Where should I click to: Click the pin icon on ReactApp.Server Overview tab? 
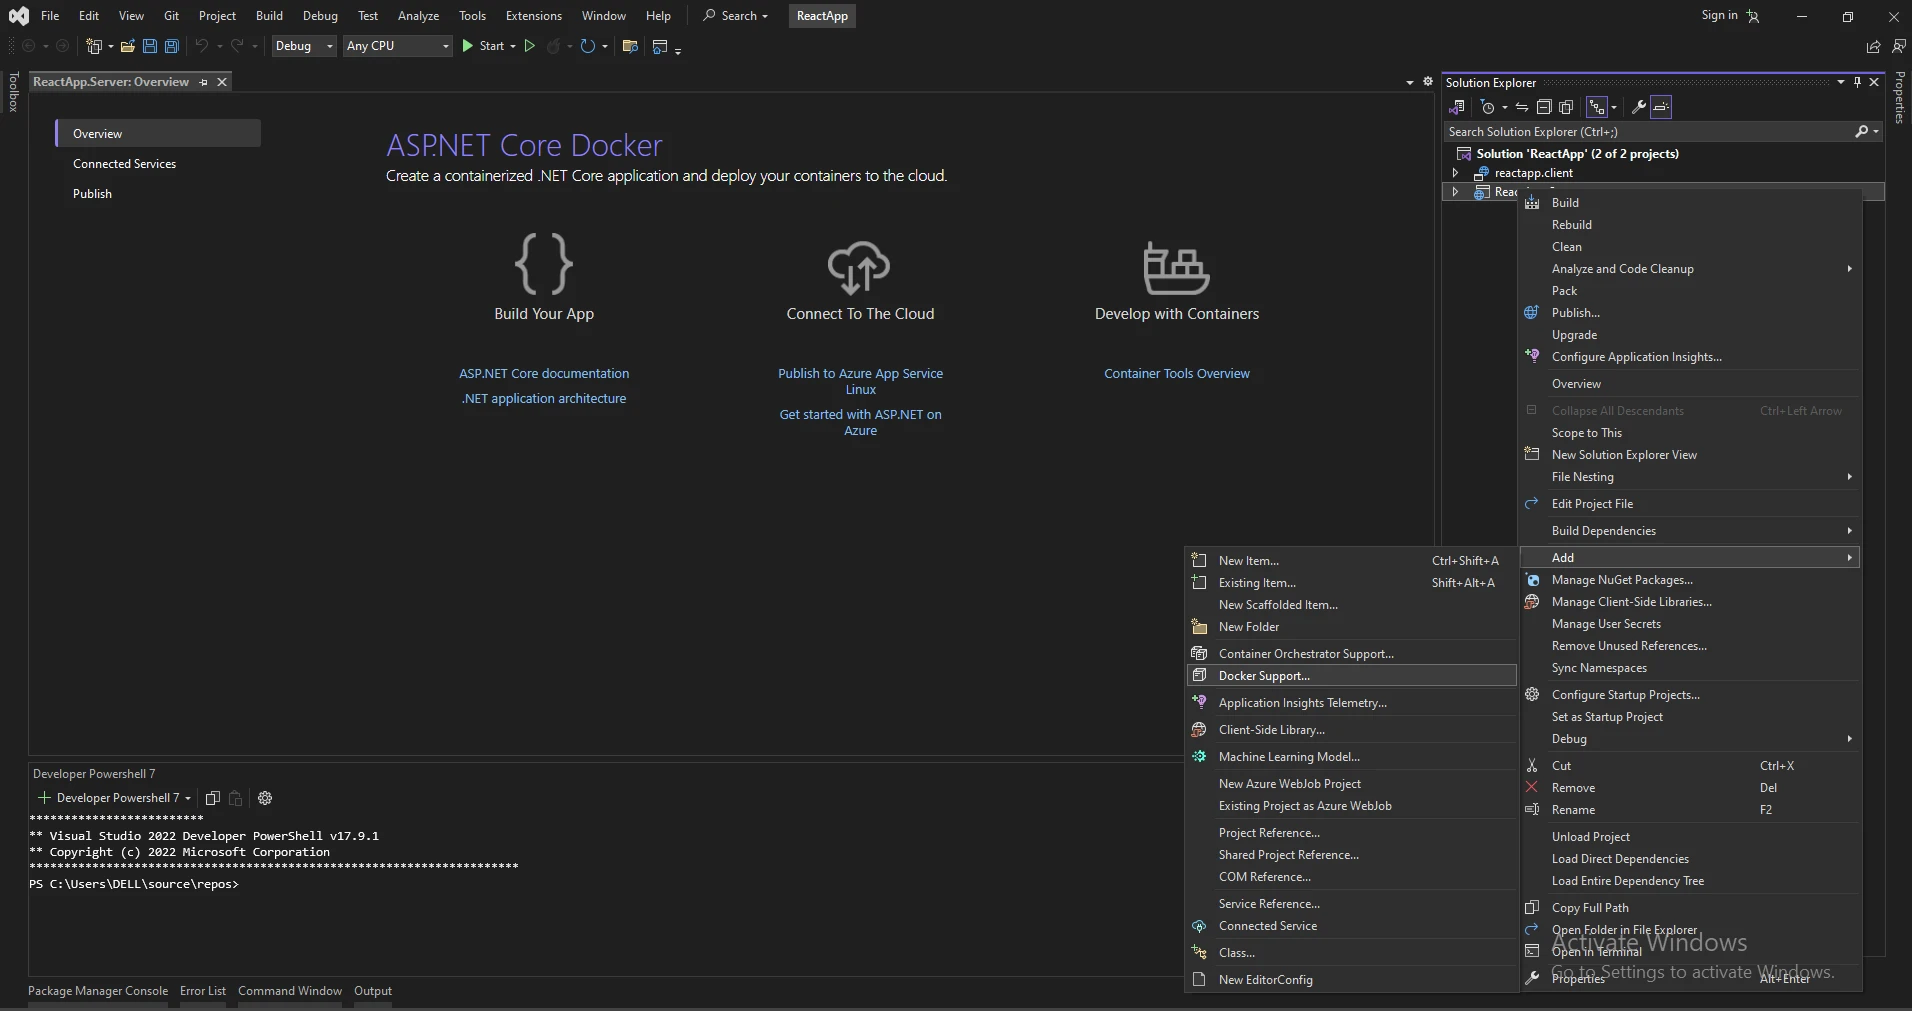pos(204,82)
